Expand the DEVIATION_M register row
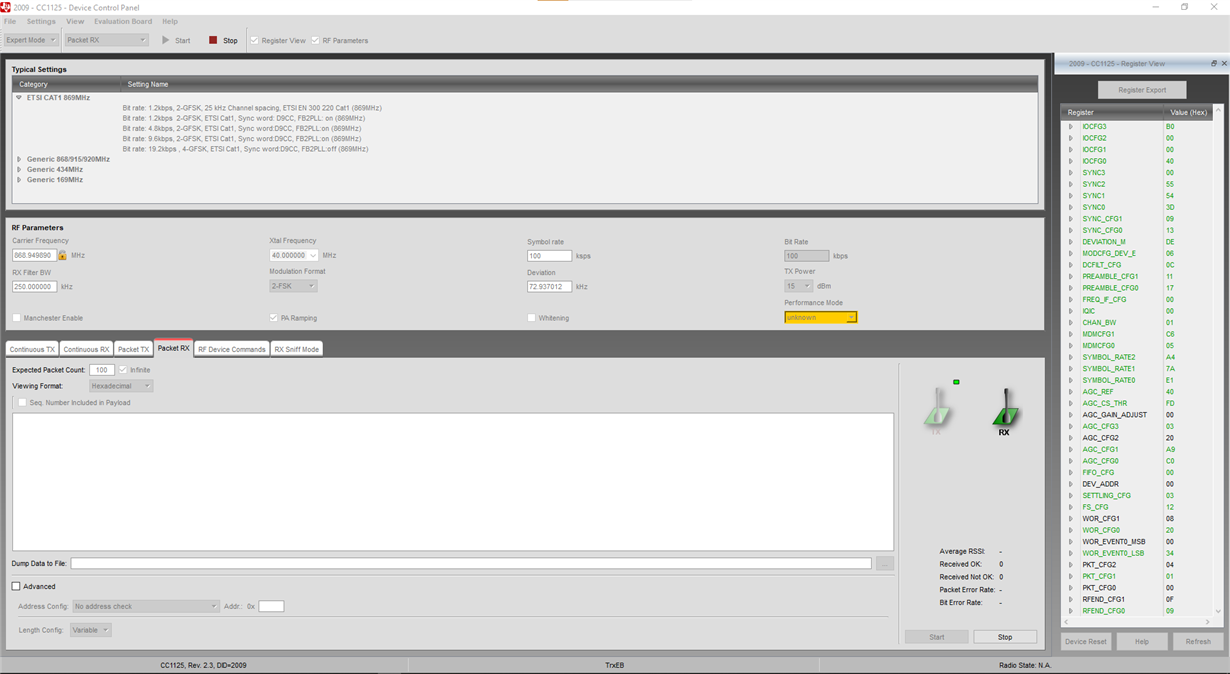 (x=1070, y=242)
